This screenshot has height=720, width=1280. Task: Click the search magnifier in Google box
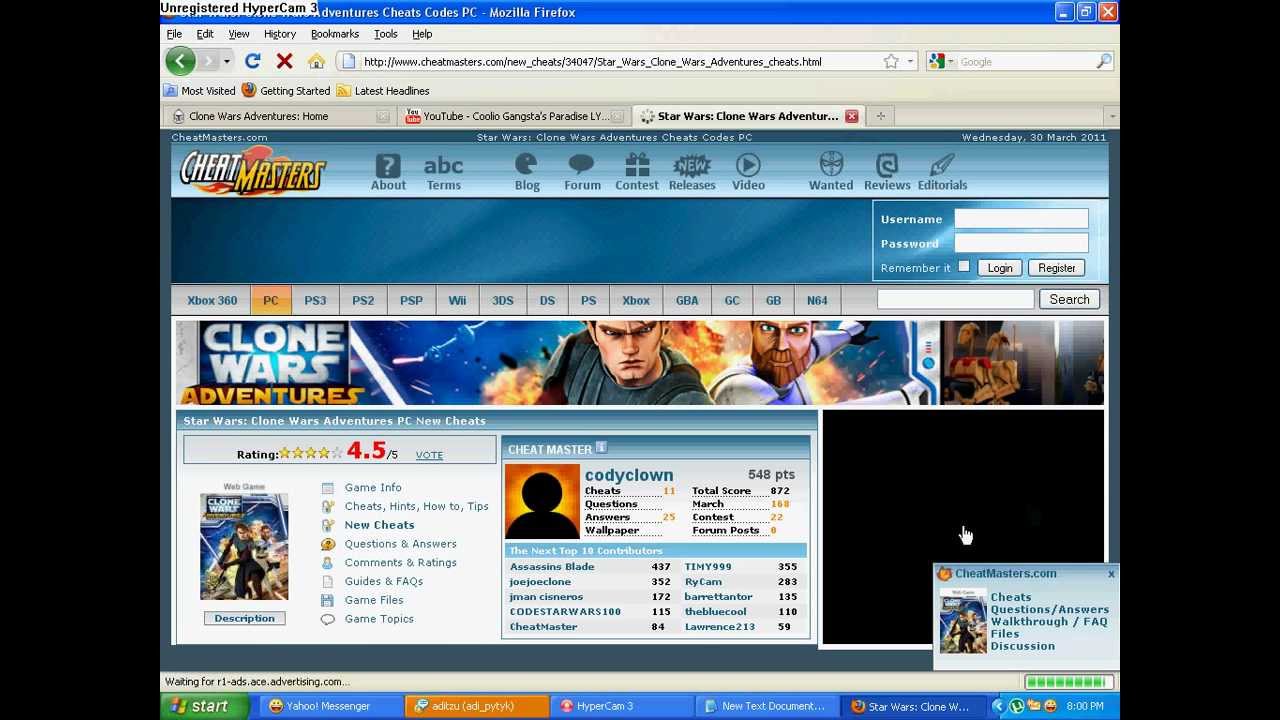pos(1103,62)
